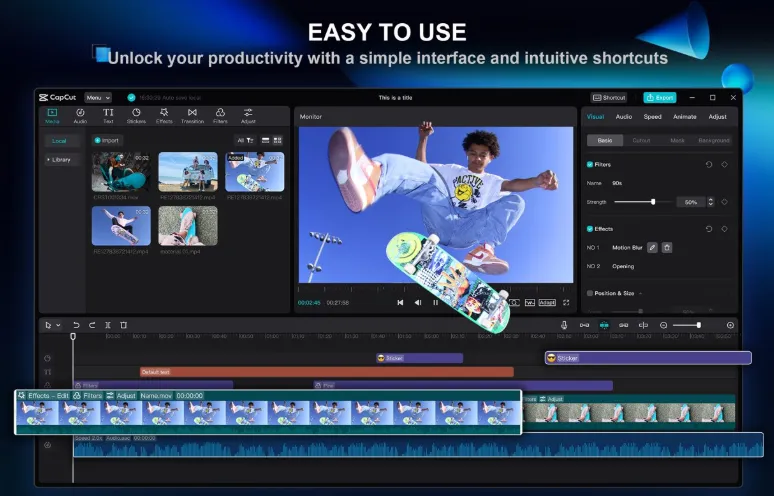Screen dimensions: 774x496
Task: Reset the Effects section with reset arrow
Action: (709, 229)
